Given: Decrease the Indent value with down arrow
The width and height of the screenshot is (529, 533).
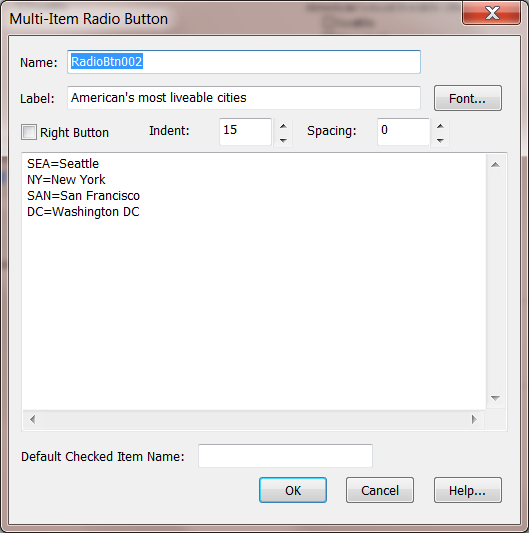Looking at the screenshot, I should pos(283,140).
